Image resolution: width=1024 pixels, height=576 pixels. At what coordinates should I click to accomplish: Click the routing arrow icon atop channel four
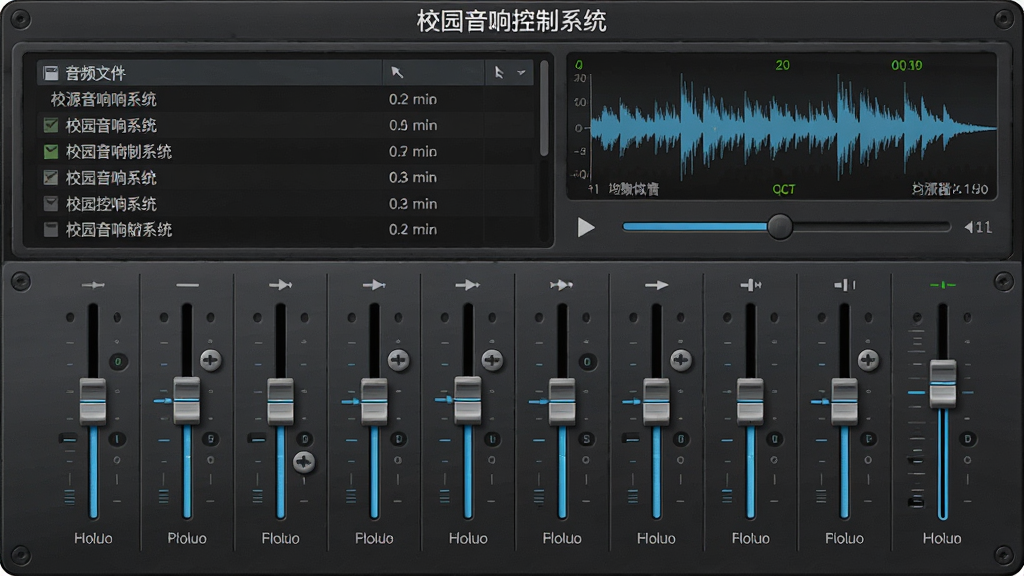tap(374, 285)
